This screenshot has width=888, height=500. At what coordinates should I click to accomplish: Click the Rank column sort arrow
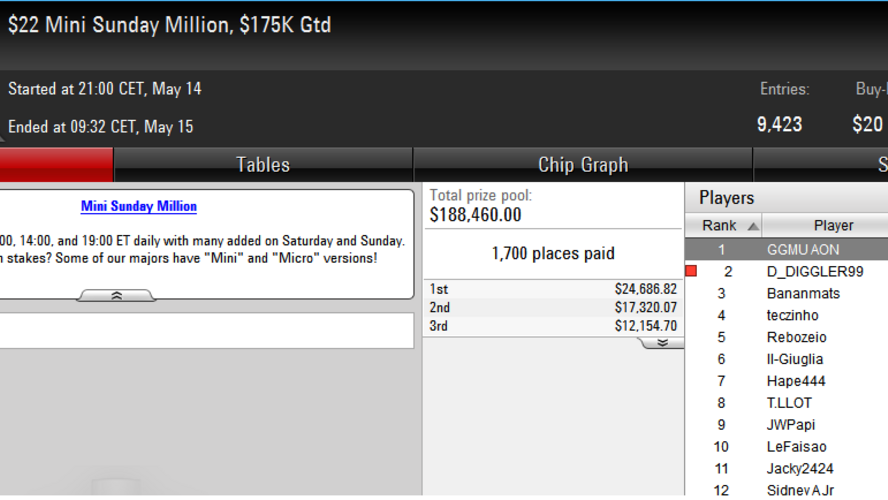click(x=752, y=226)
